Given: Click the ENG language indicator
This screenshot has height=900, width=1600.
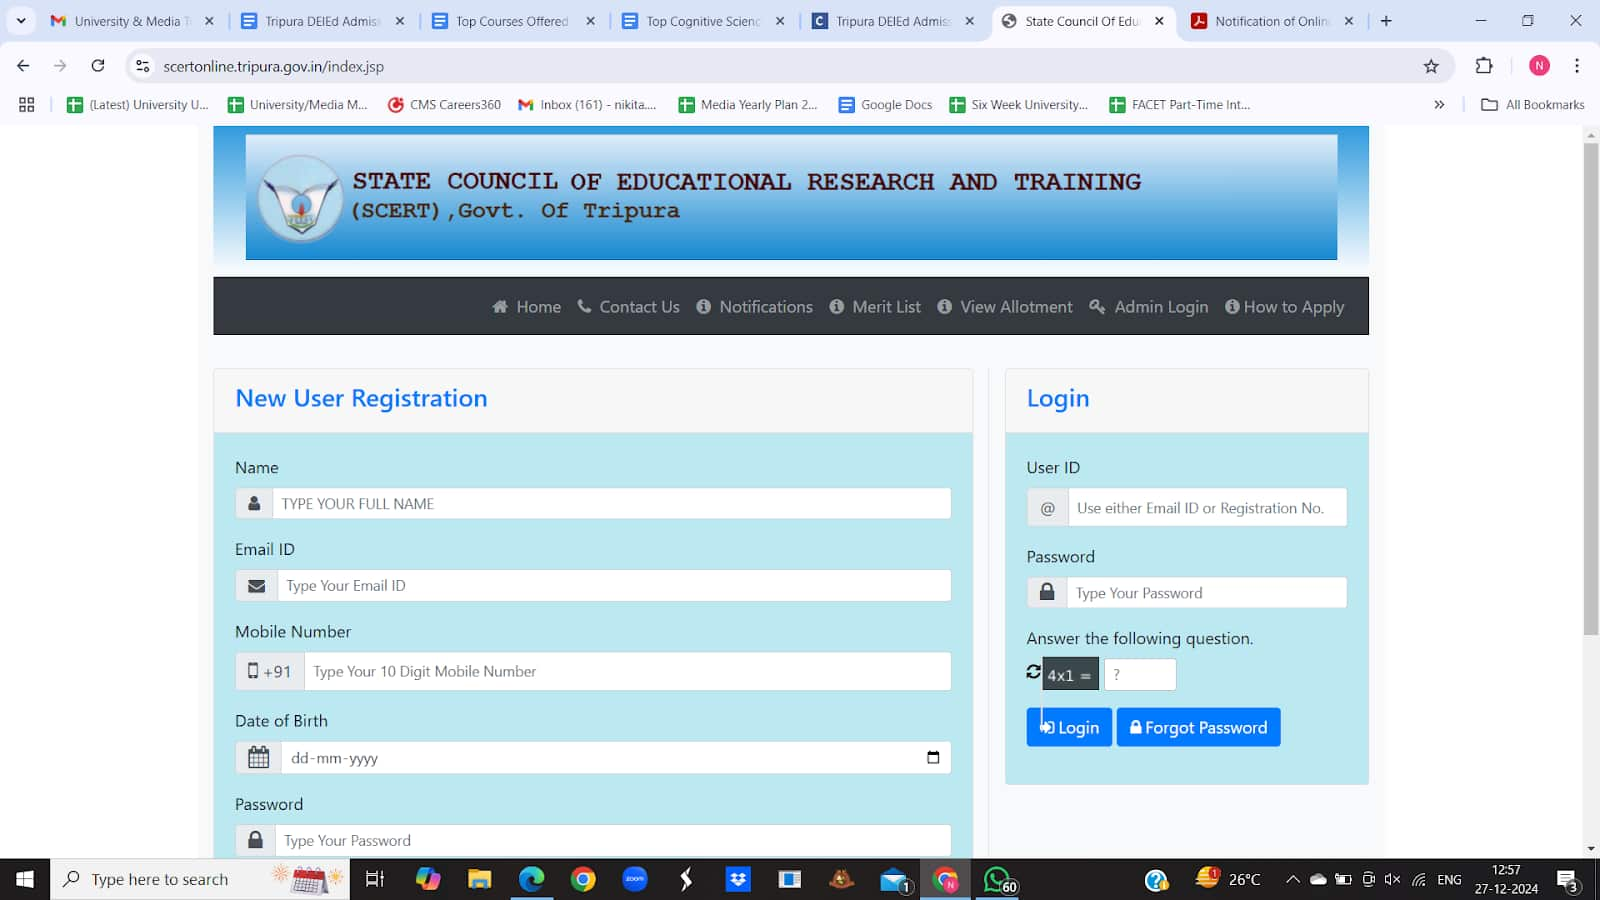Looking at the screenshot, I should 1449,880.
